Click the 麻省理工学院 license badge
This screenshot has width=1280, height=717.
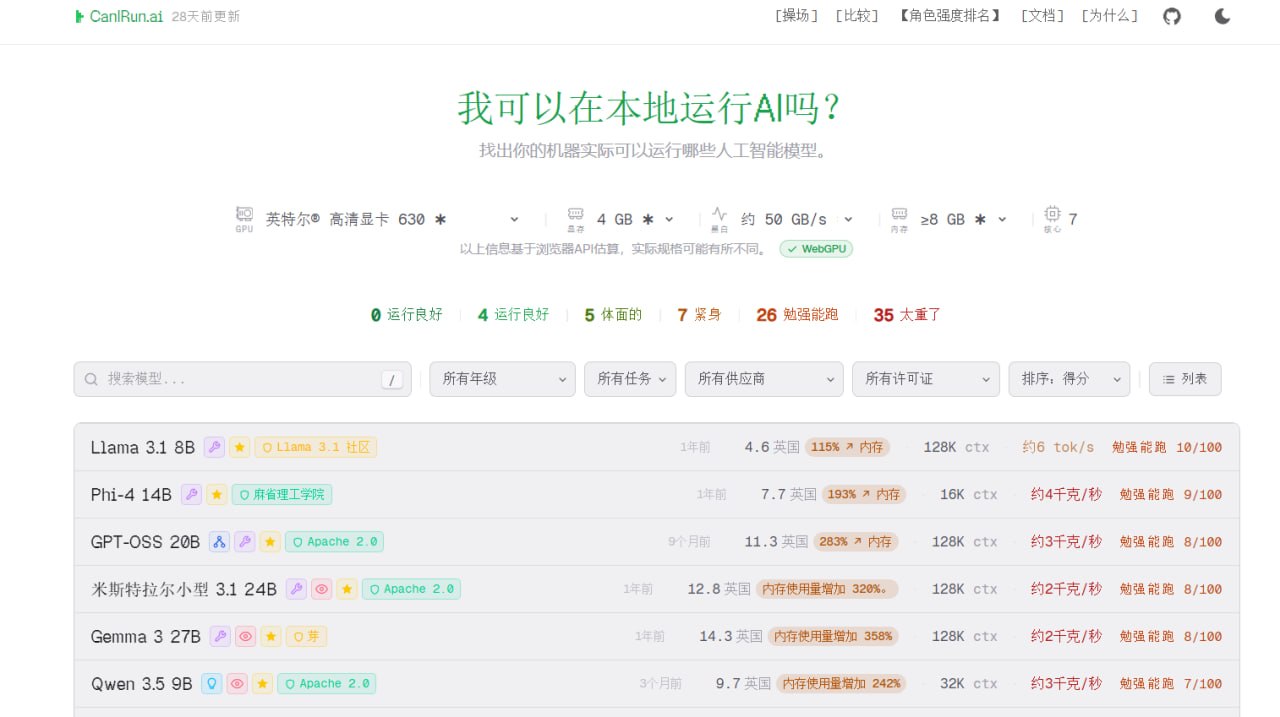pyautogui.click(x=282, y=495)
